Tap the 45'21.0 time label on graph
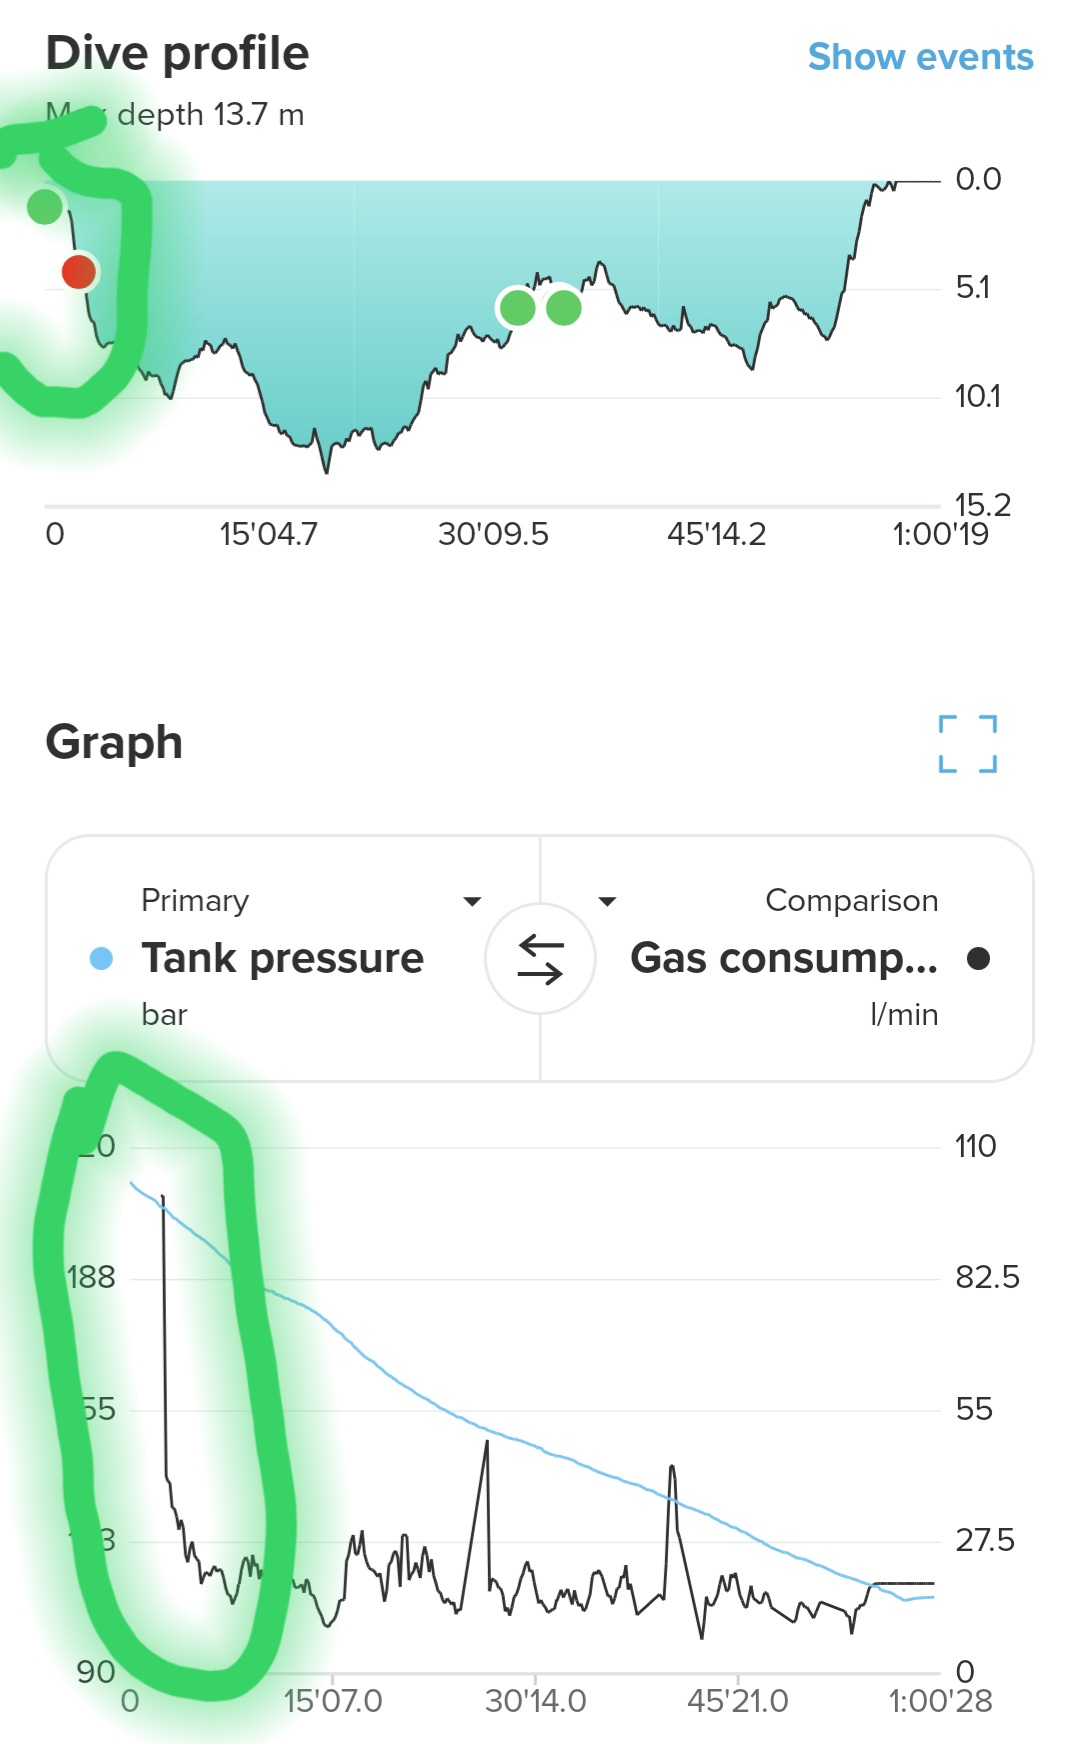 (738, 1701)
